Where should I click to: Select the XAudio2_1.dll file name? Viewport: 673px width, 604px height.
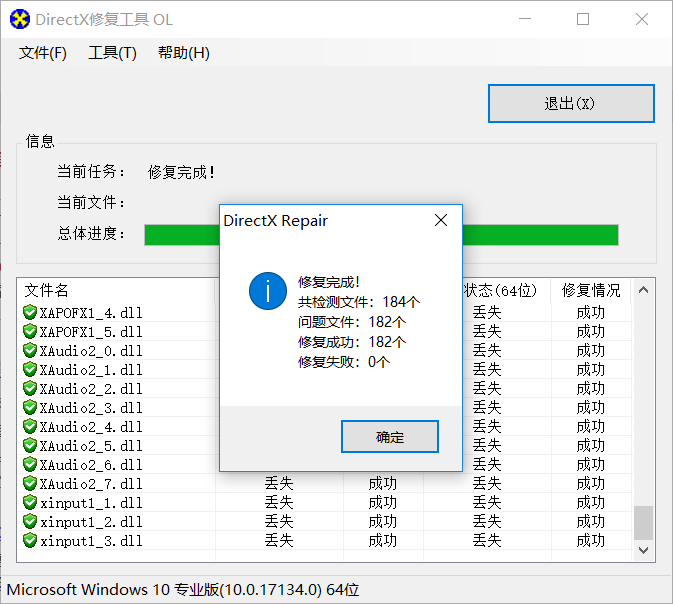point(91,370)
